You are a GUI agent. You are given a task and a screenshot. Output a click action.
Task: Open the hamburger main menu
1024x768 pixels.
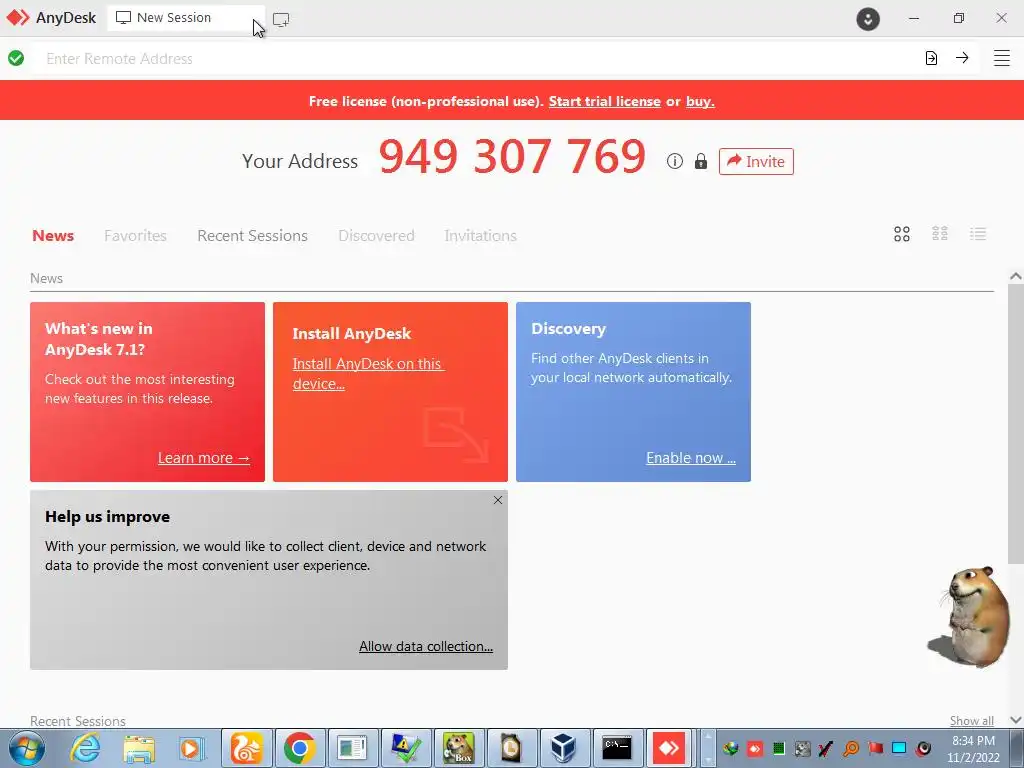1002,58
